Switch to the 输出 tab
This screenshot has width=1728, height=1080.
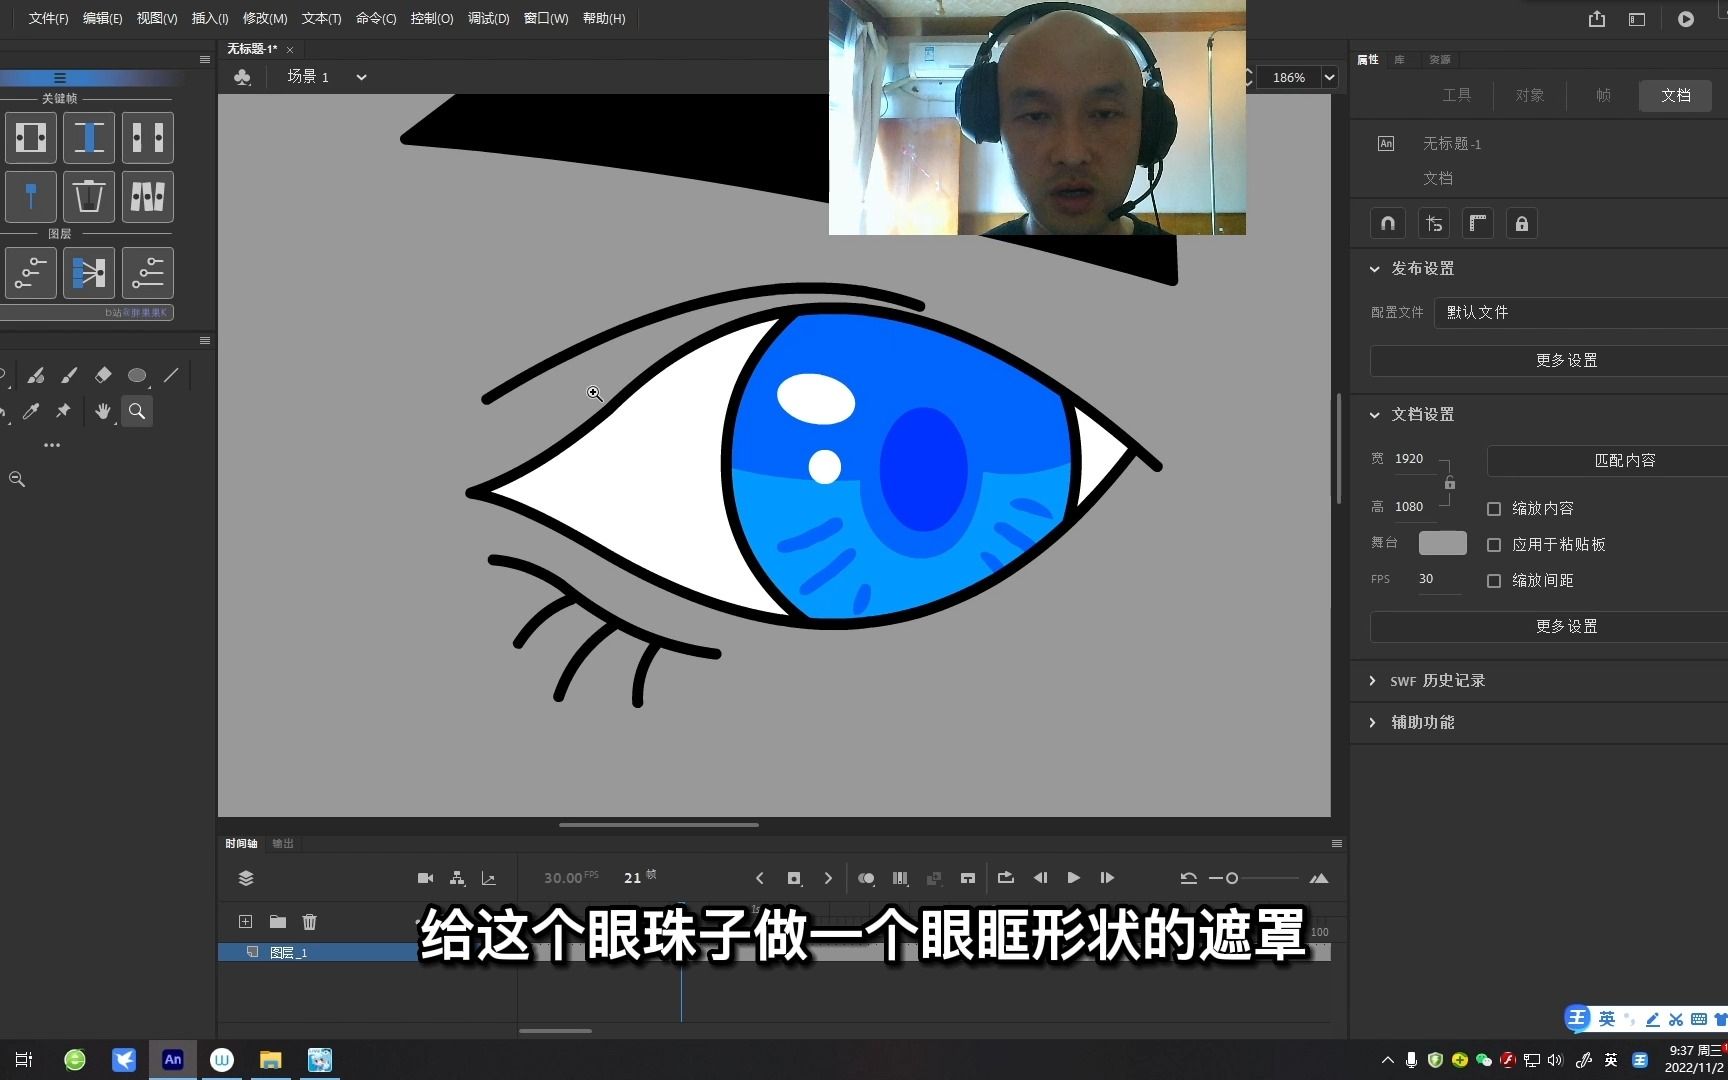283,844
